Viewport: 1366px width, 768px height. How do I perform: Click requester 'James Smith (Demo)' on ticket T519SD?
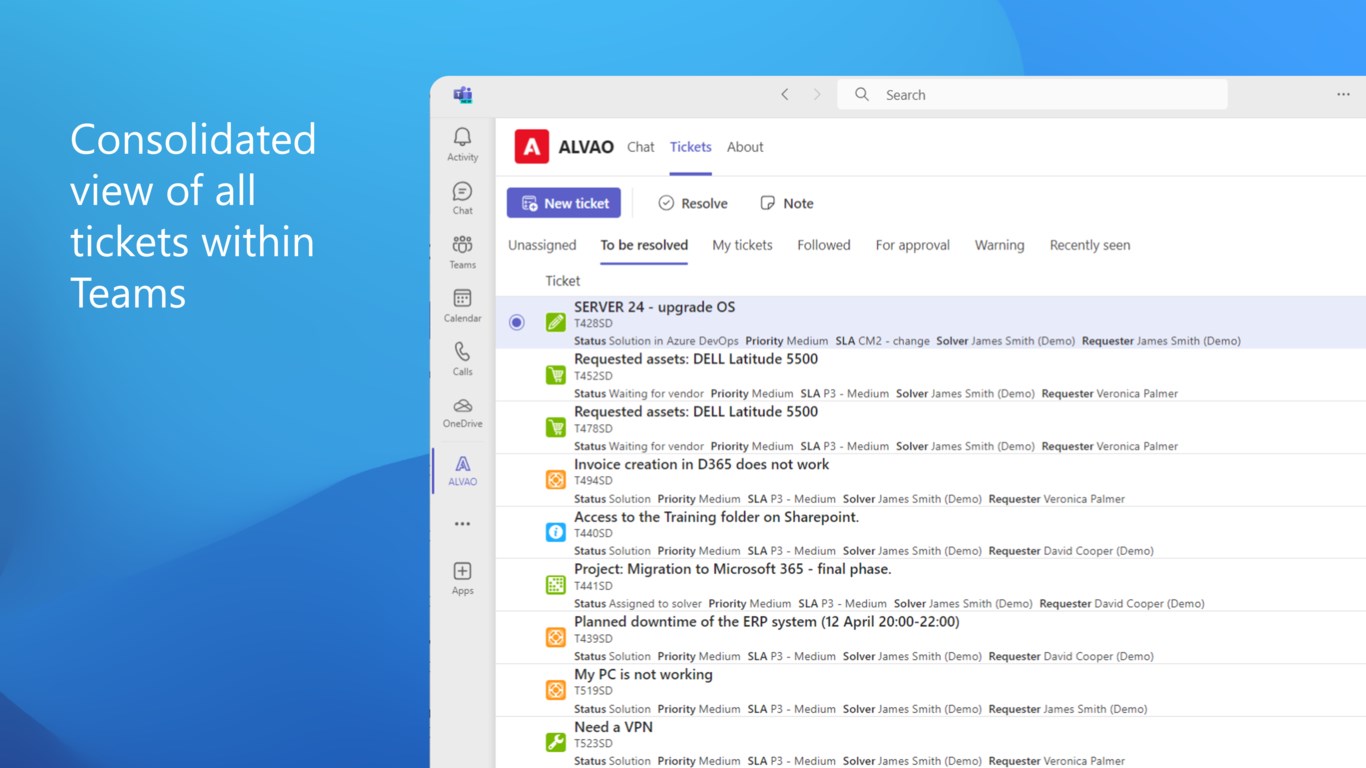pyautogui.click(x=1095, y=709)
